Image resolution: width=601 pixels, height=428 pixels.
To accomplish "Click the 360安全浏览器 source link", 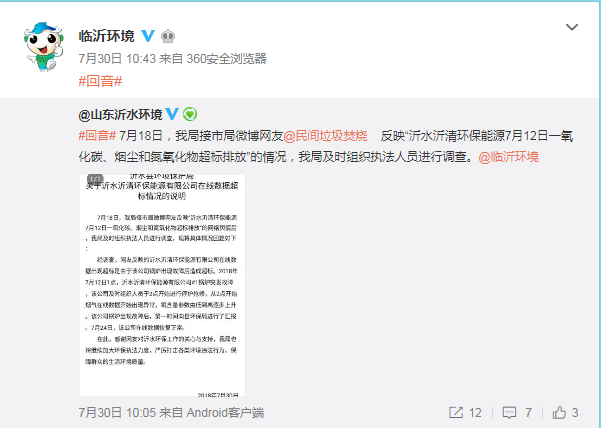I will tap(227, 59).
